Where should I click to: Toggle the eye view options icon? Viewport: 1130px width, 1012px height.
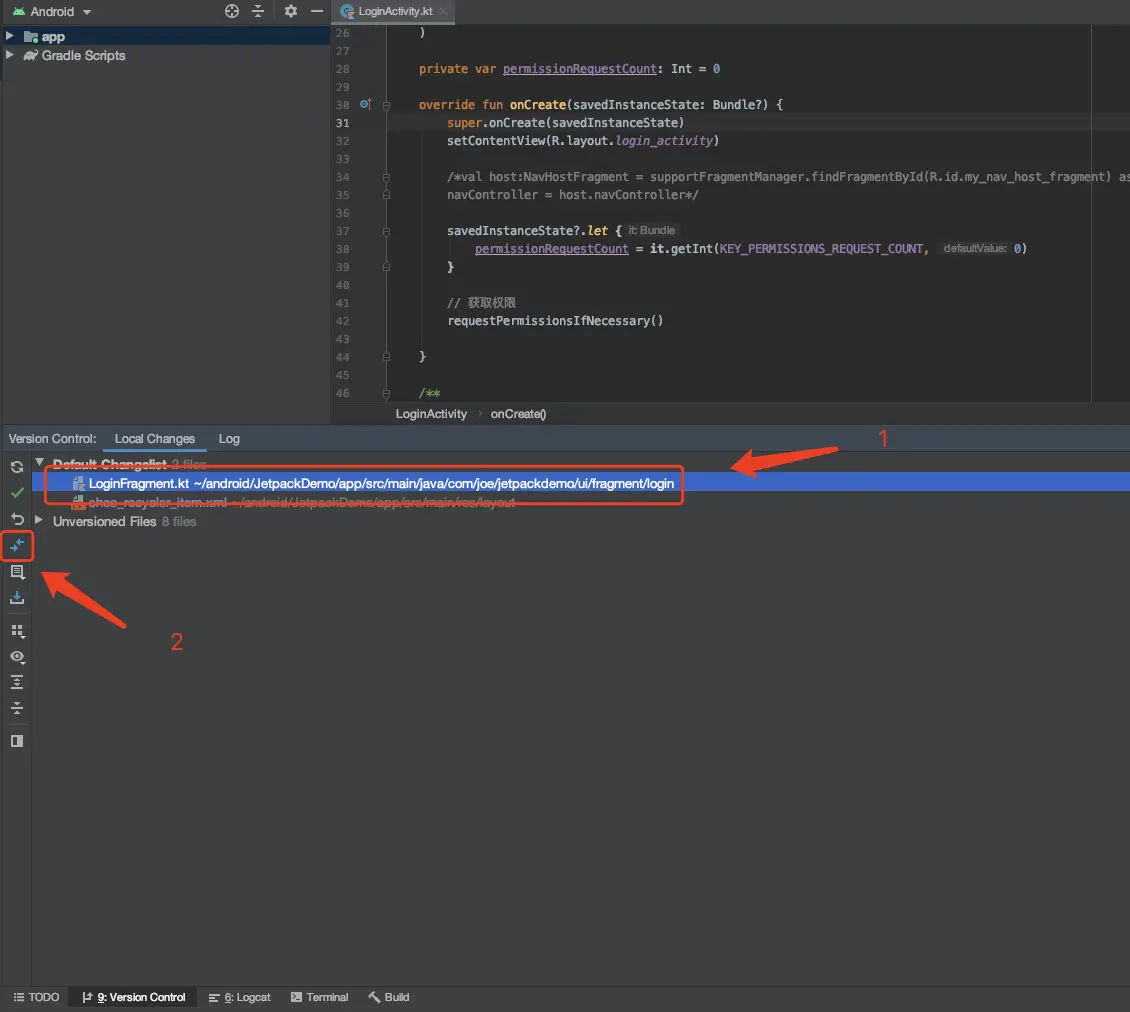tap(17, 657)
